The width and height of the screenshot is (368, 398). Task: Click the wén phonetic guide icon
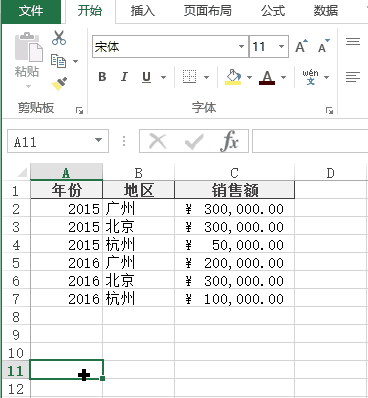pyautogui.click(x=310, y=77)
